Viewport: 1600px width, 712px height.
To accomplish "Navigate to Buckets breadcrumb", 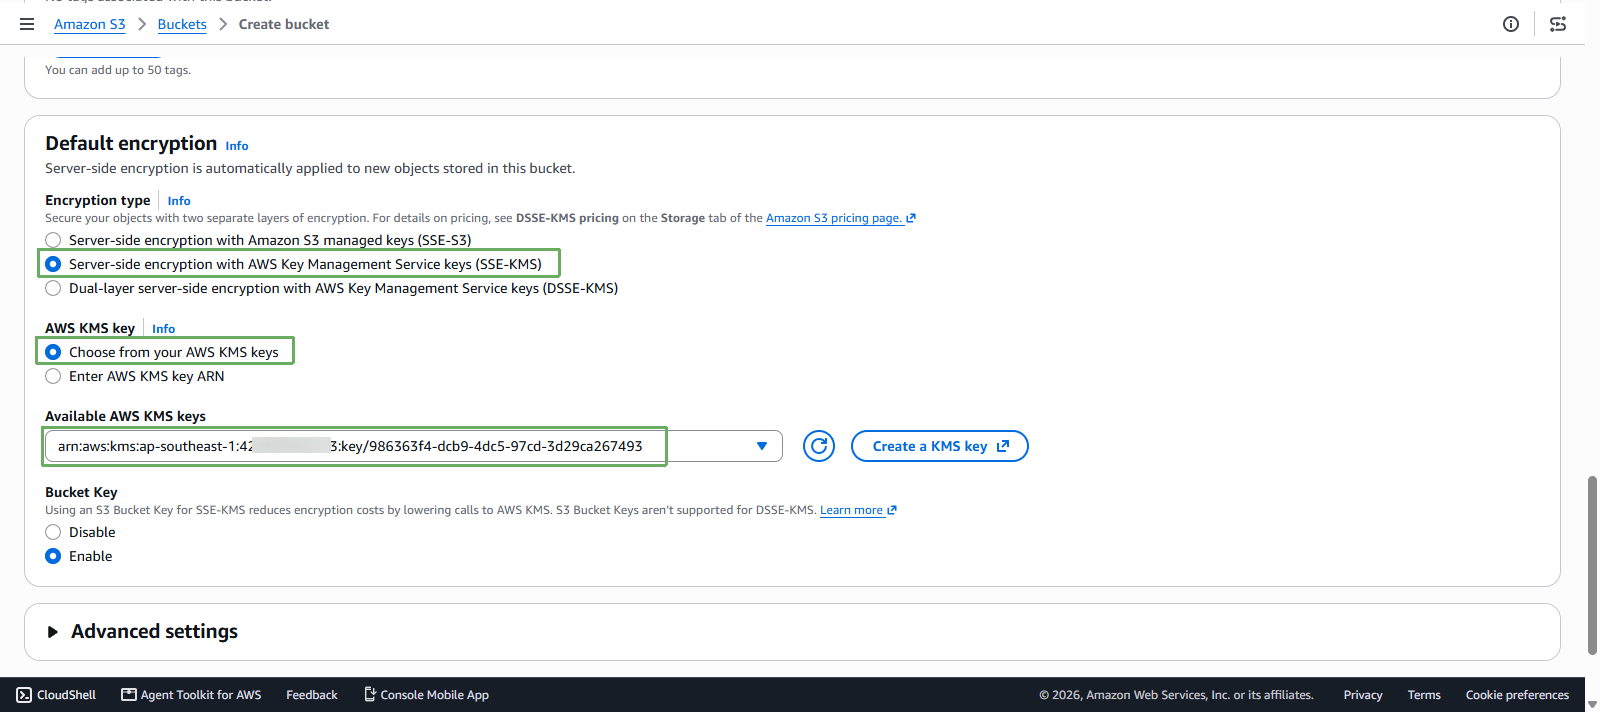I will point(182,24).
